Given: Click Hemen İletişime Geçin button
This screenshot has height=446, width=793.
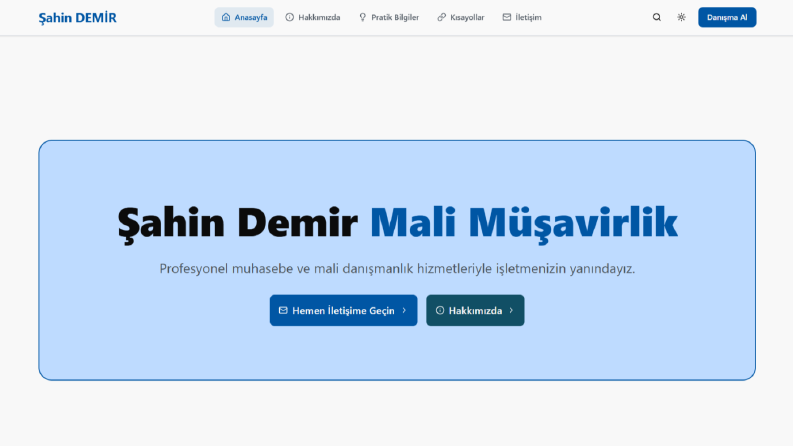Looking at the screenshot, I should pos(343,310).
